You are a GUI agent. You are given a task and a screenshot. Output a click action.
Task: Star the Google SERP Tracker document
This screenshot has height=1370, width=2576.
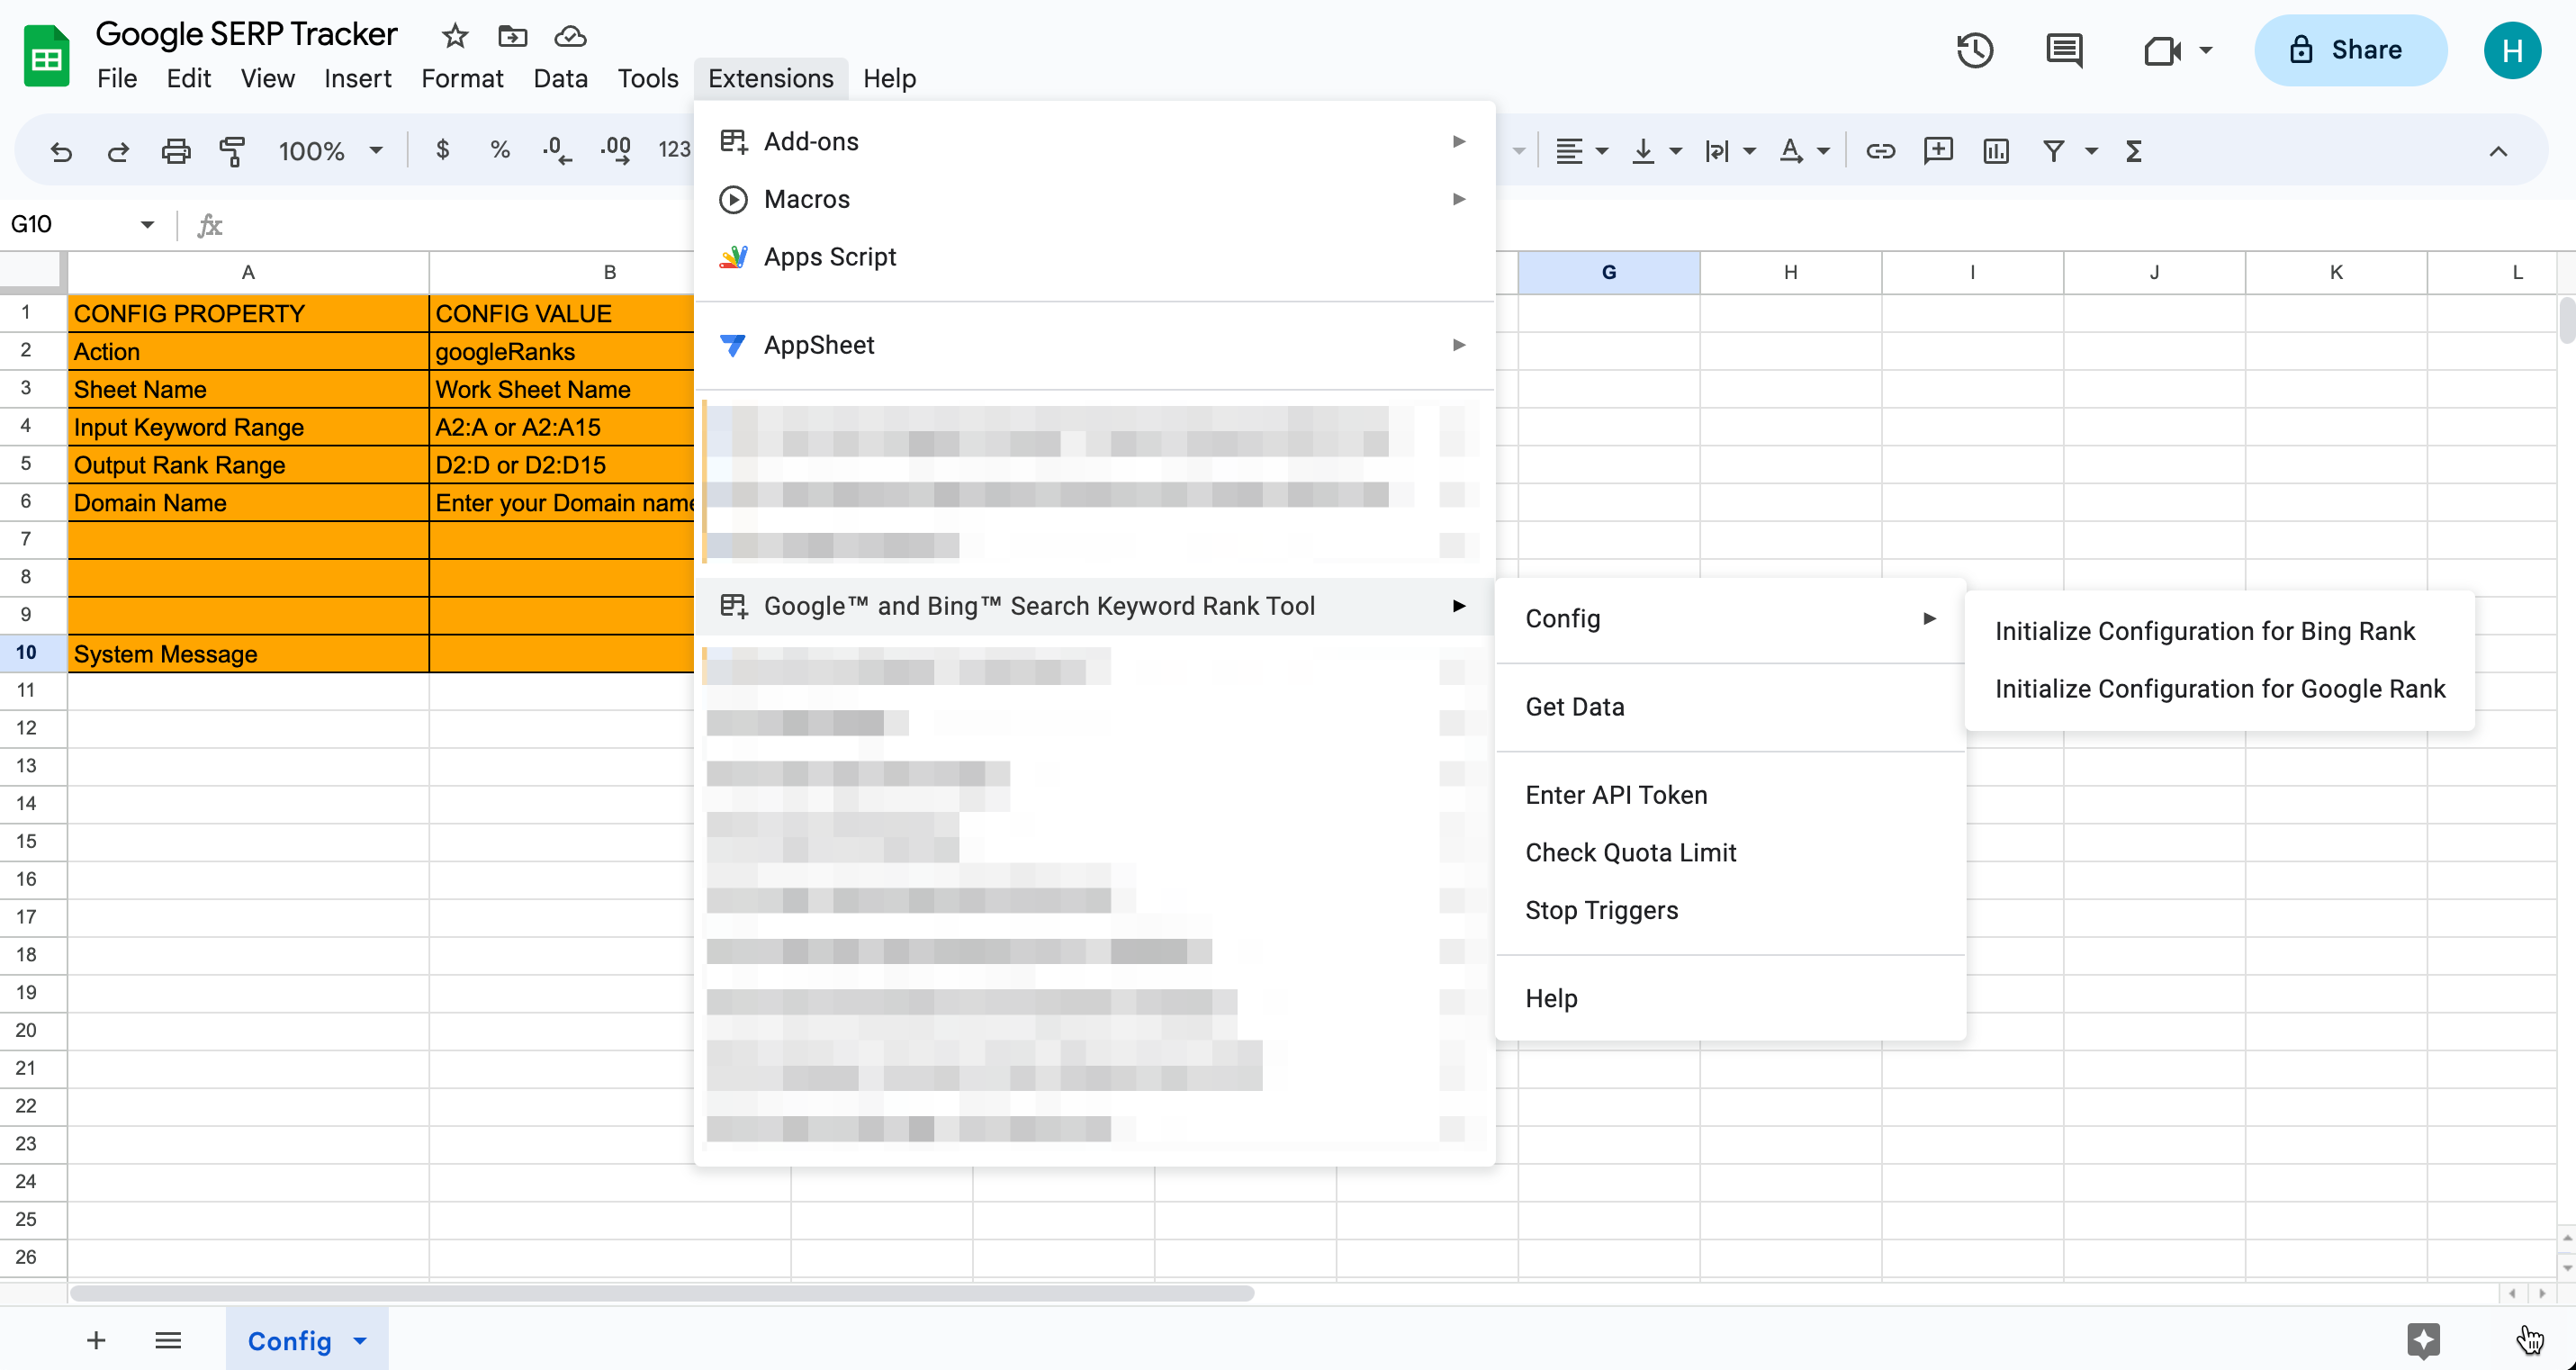click(x=455, y=36)
